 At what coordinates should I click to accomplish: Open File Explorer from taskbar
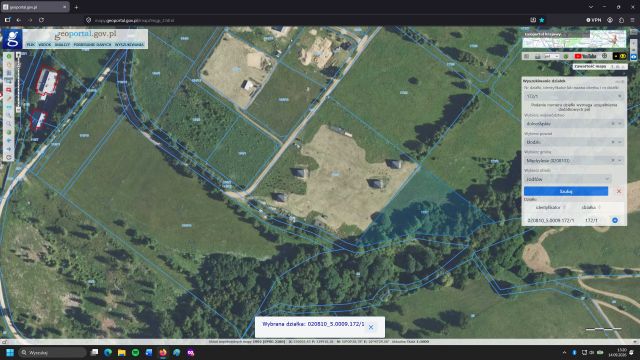(x=122, y=352)
